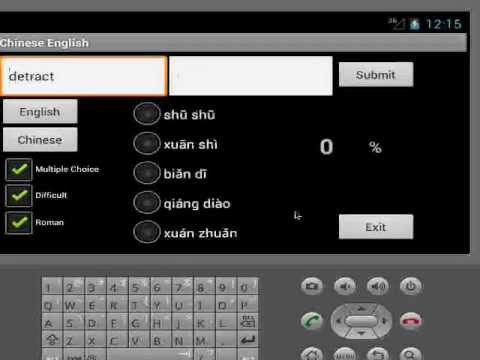Click the D-pad left arrow
Image resolution: width=480 pixels, height=360 pixels.
point(338,321)
